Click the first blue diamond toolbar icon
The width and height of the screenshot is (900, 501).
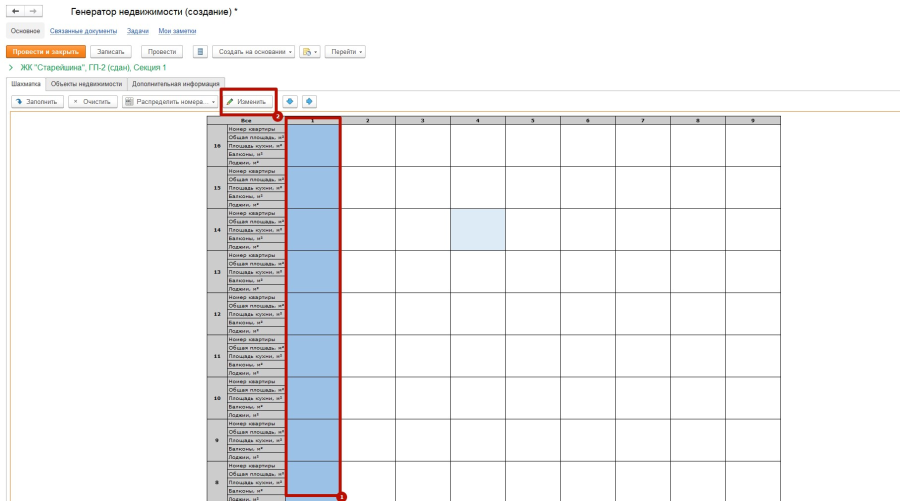pos(289,101)
